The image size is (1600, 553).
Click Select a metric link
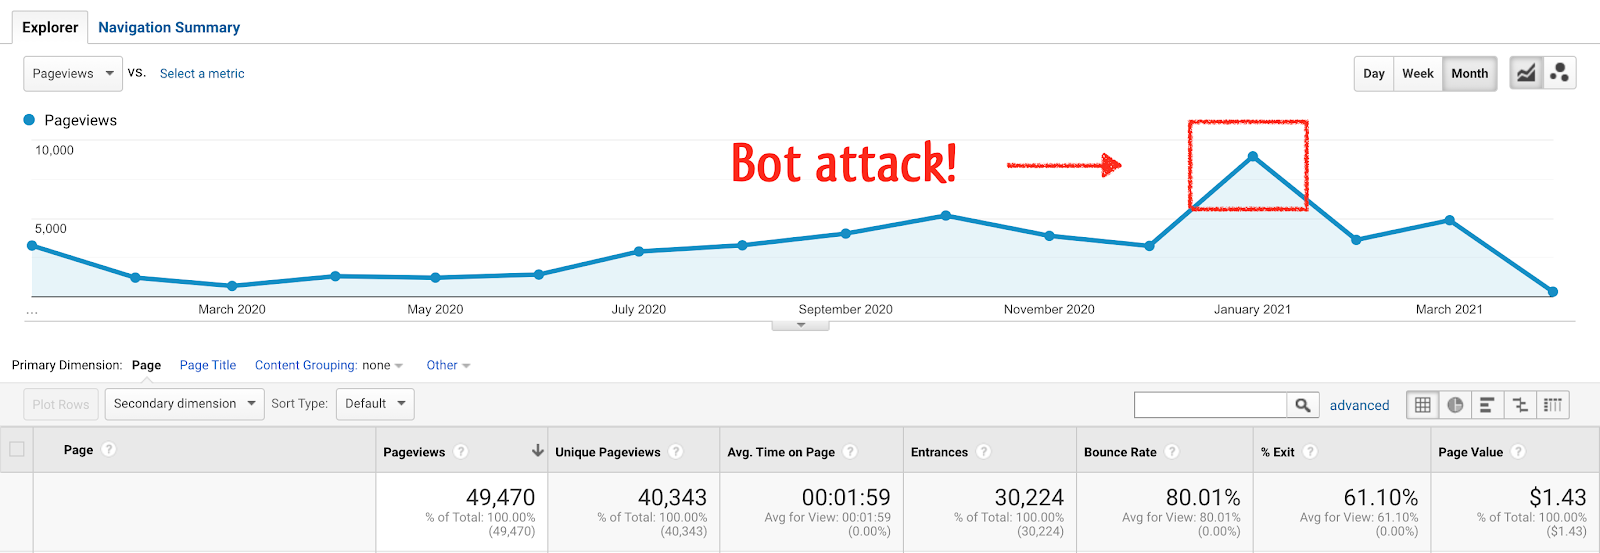202,73
